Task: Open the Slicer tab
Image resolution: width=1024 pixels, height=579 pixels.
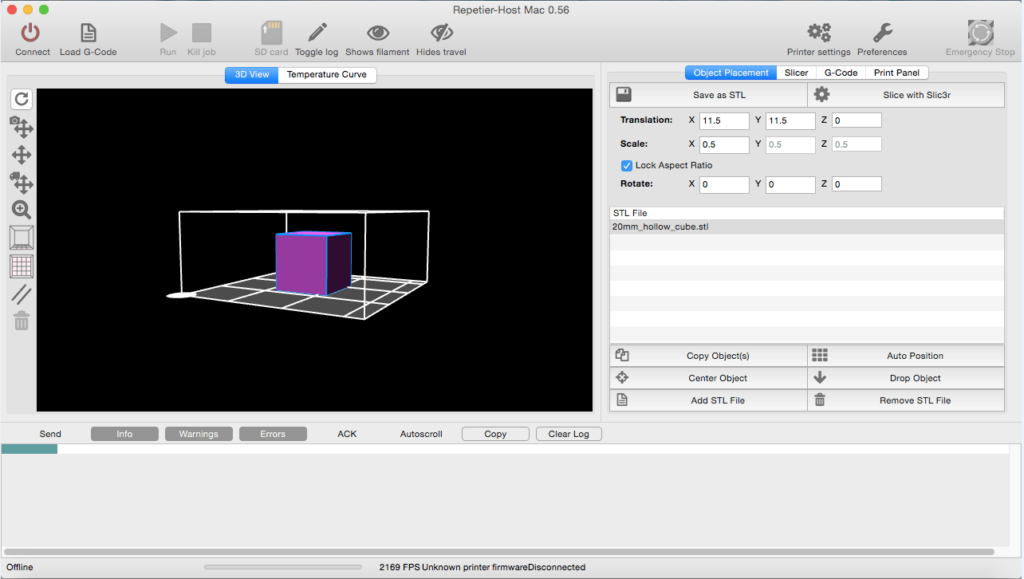Action: [x=796, y=72]
